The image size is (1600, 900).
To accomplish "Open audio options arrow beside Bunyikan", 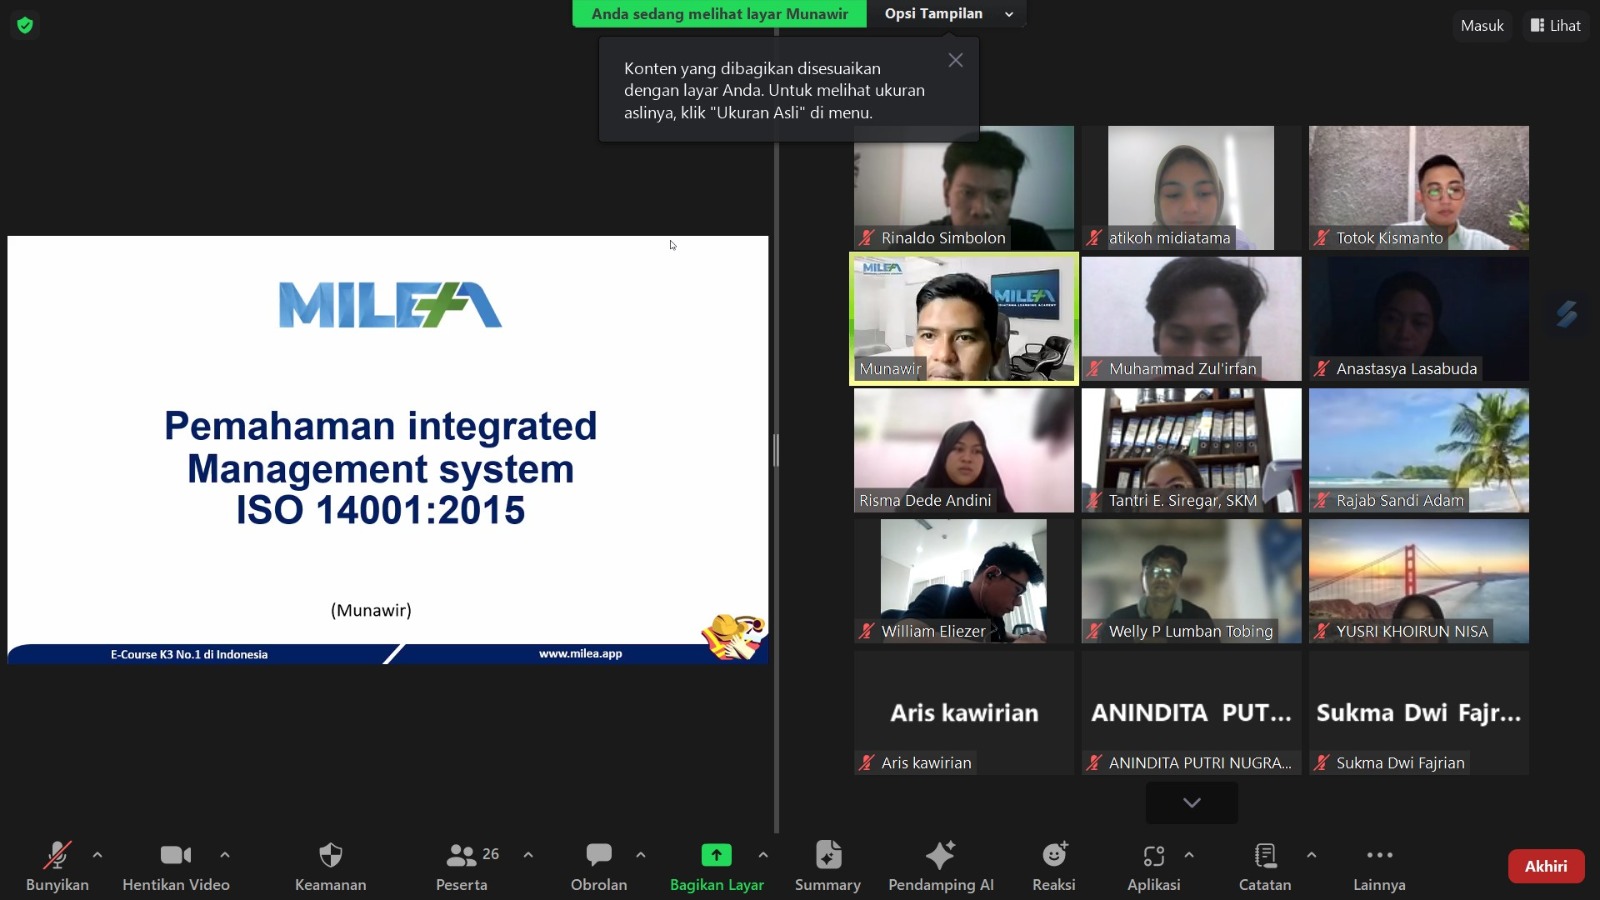I will tap(97, 855).
